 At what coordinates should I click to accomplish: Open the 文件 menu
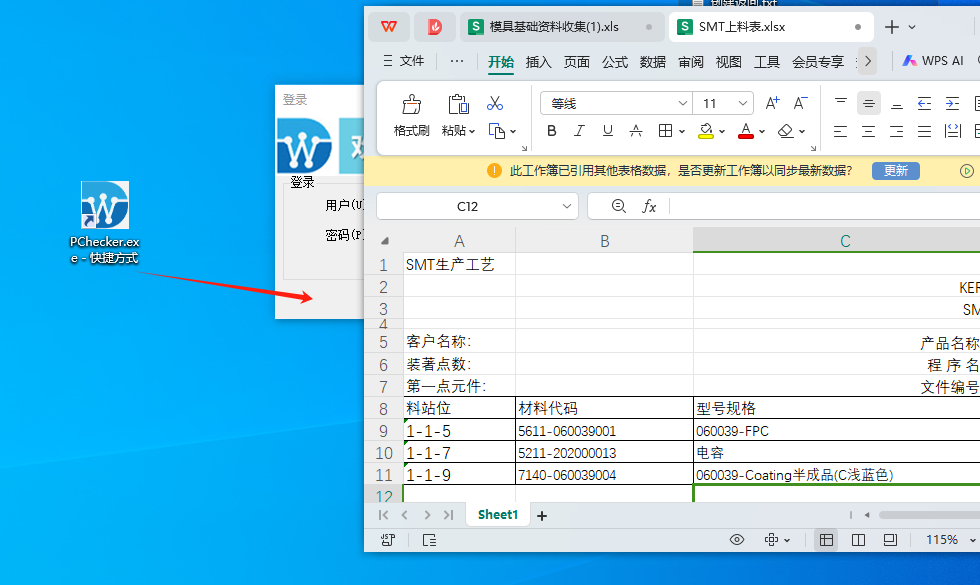404,61
